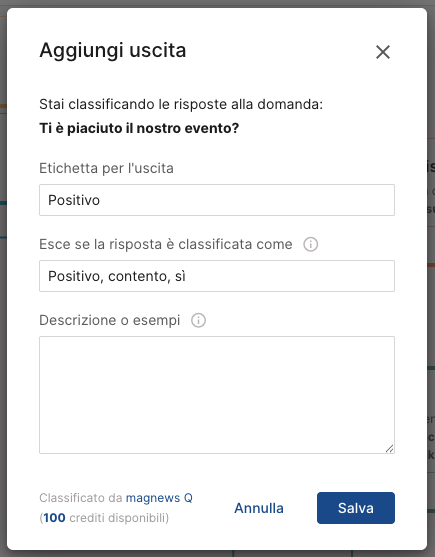This screenshot has height=557, width=435.
Task: Click the Annulla button
Action: (259, 508)
